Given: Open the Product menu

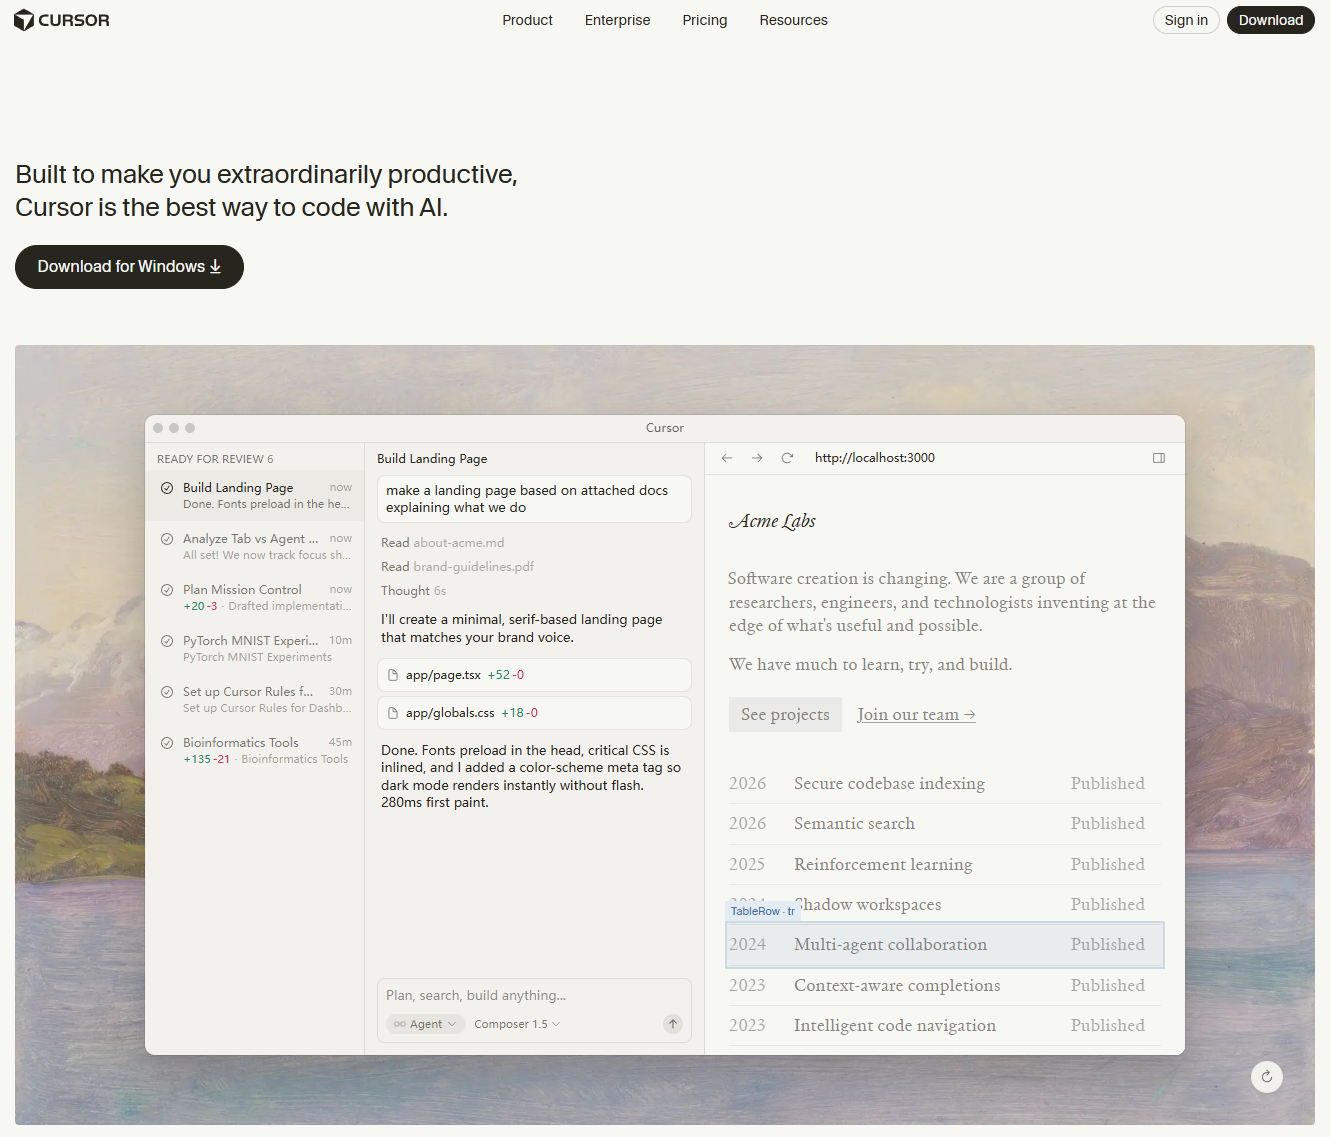Looking at the screenshot, I should tap(527, 20).
